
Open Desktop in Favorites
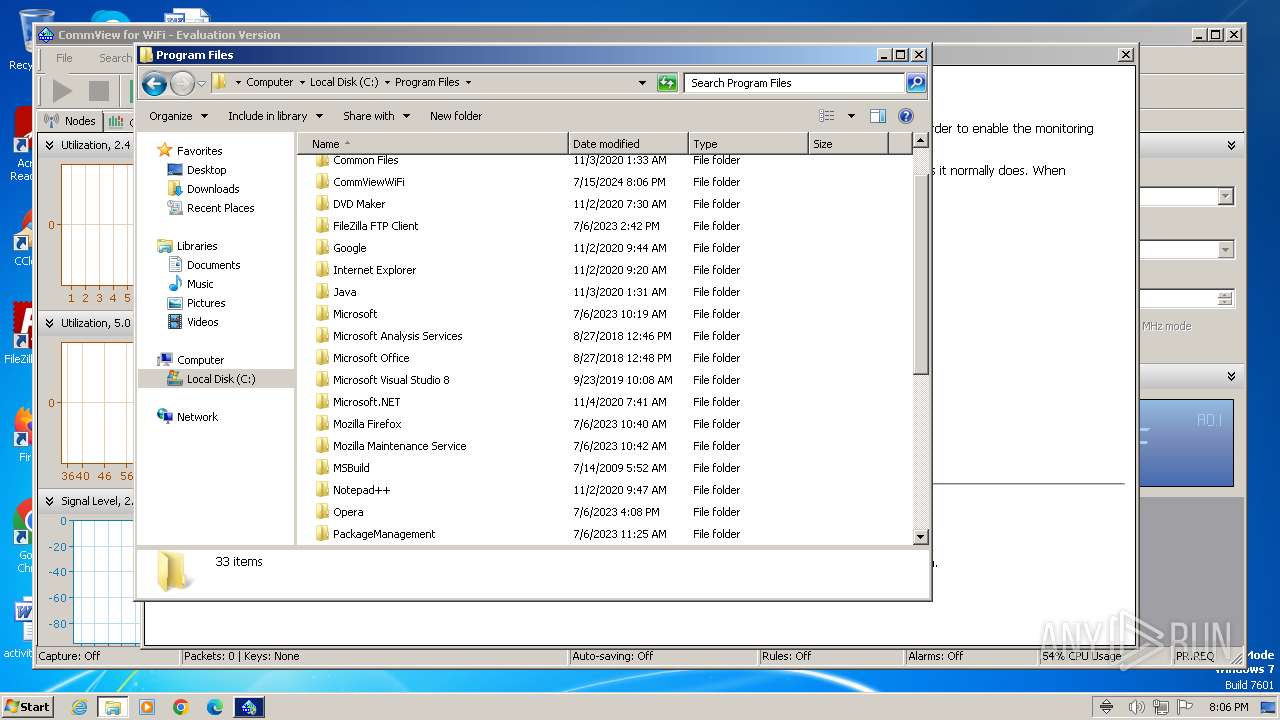click(x=206, y=170)
